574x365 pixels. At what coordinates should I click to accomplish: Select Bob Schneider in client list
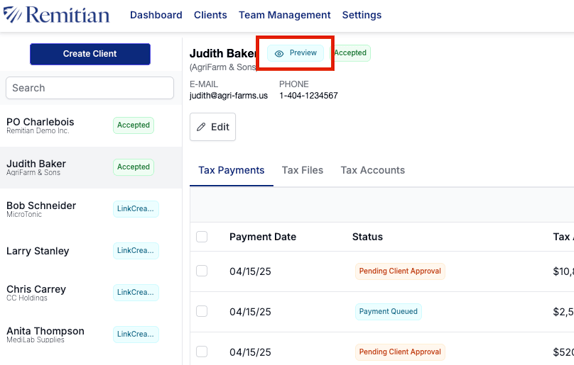click(x=91, y=209)
